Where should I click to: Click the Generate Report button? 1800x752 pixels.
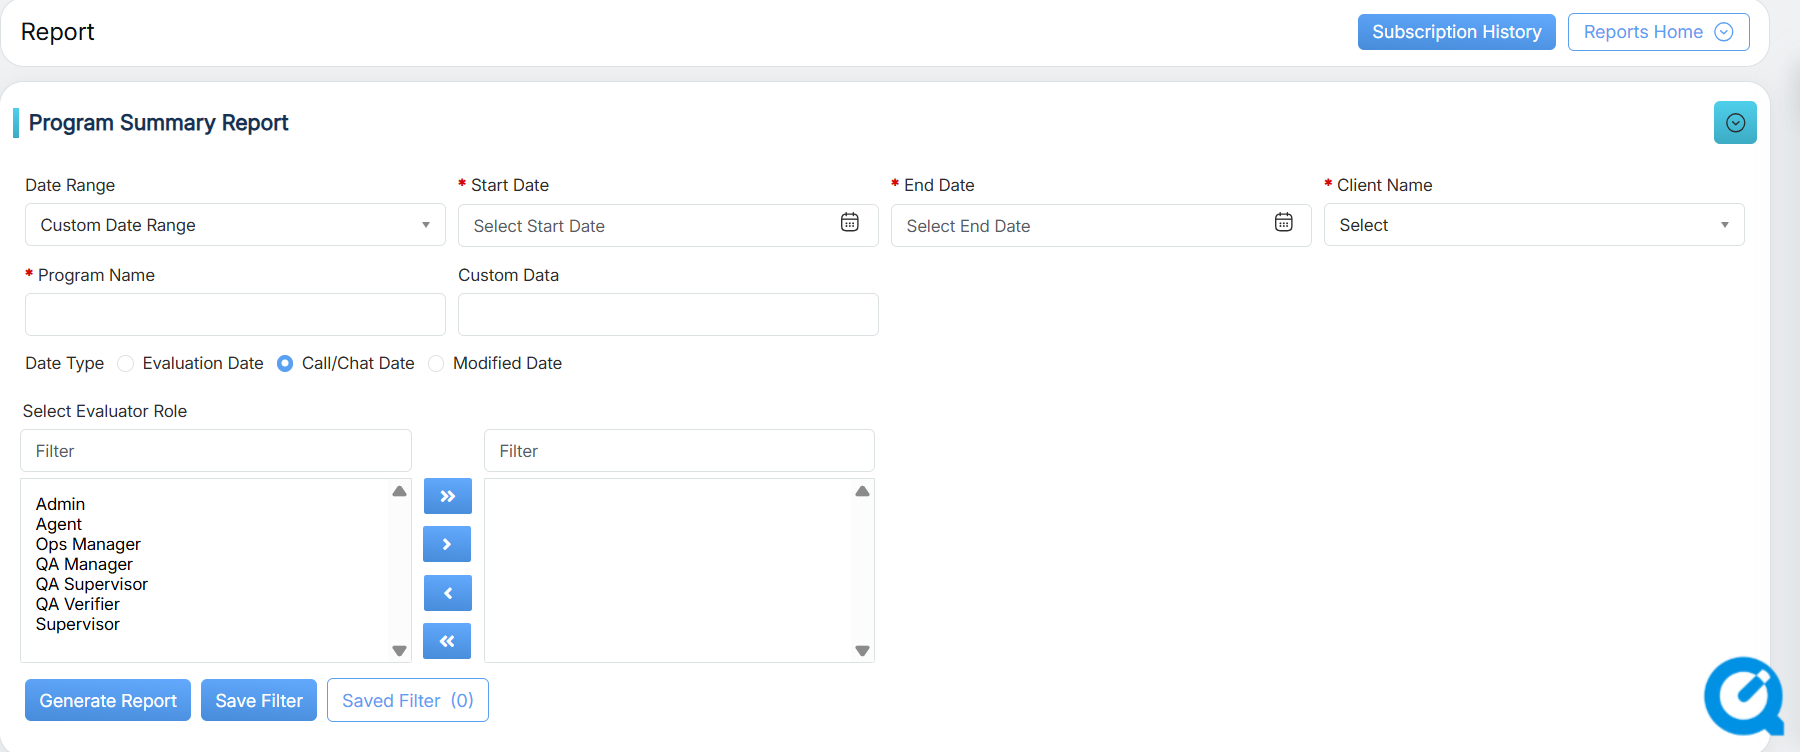click(x=108, y=700)
